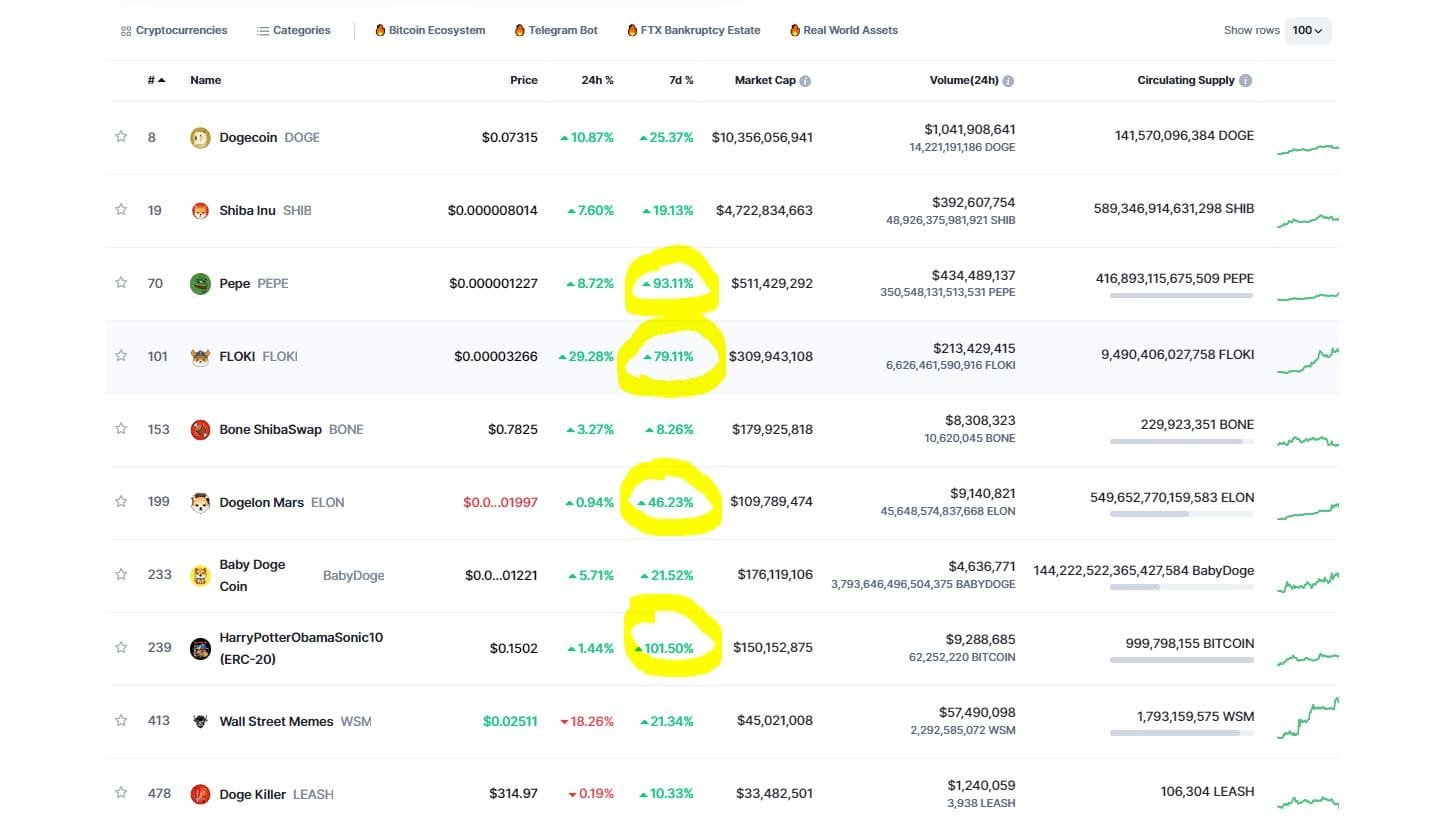Open the Show rows dropdown
1451x819 pixels.
[1307, 30]
